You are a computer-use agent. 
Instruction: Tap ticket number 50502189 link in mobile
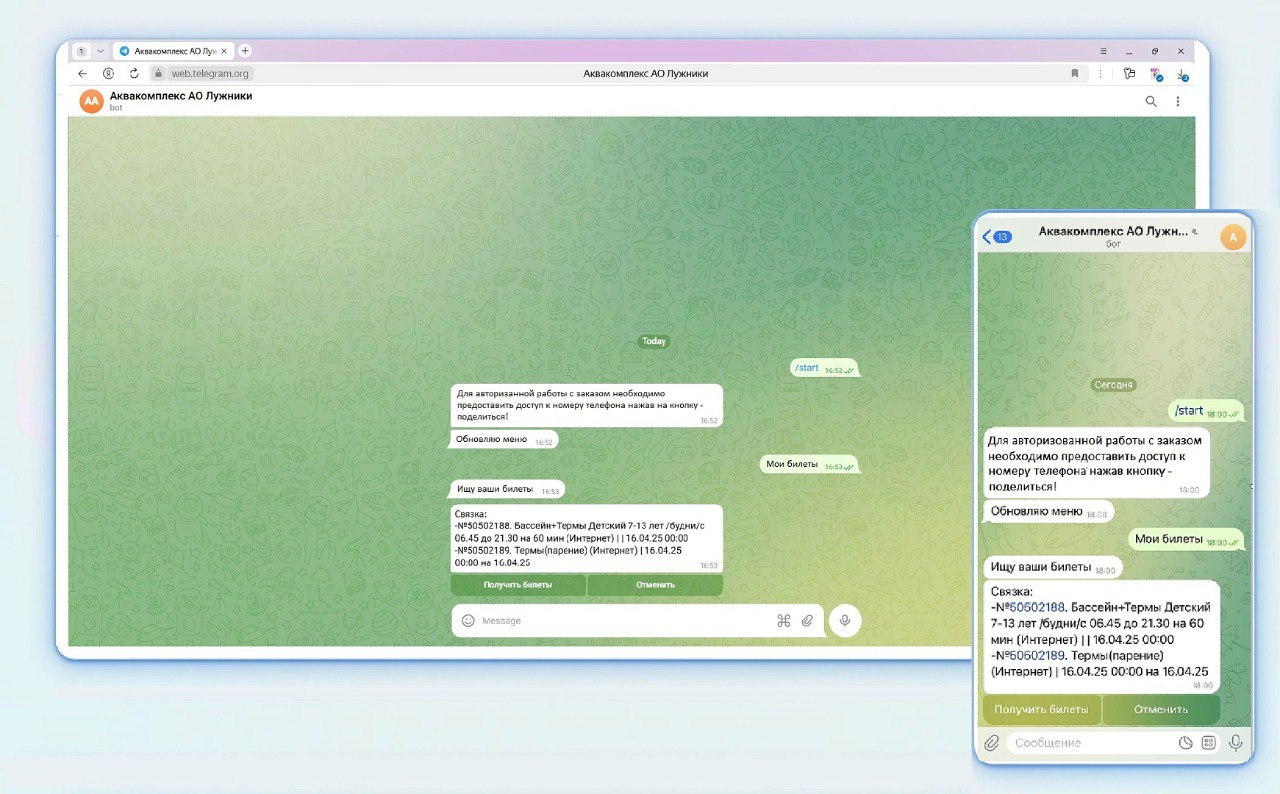pyautogui.click(x=1038, y=655)
